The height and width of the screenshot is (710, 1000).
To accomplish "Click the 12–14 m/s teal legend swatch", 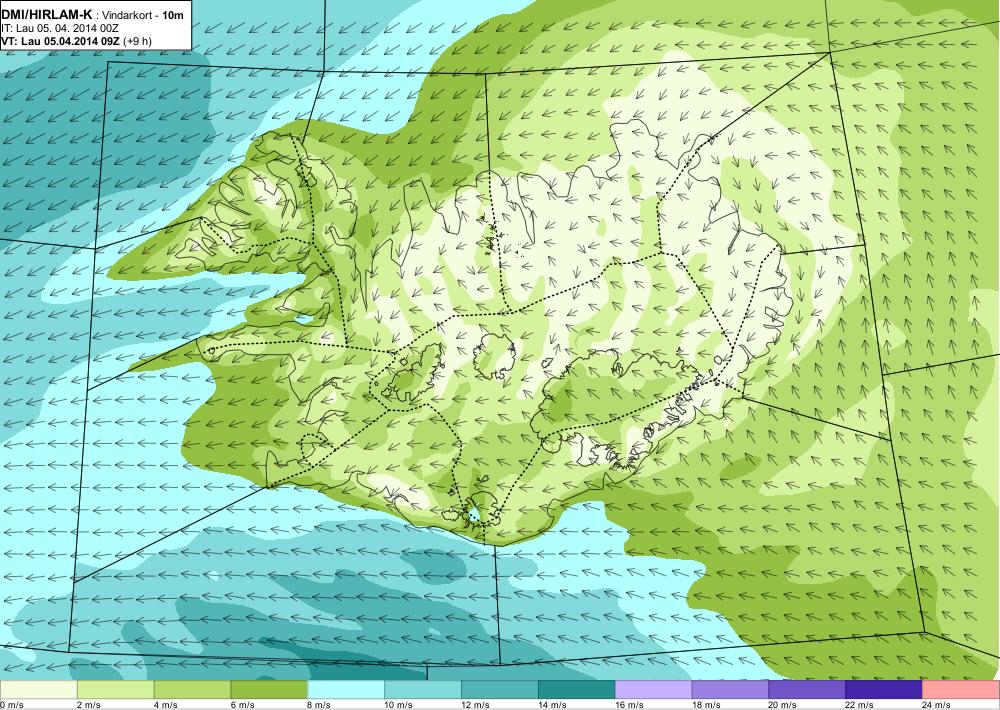I will [500, 690].
